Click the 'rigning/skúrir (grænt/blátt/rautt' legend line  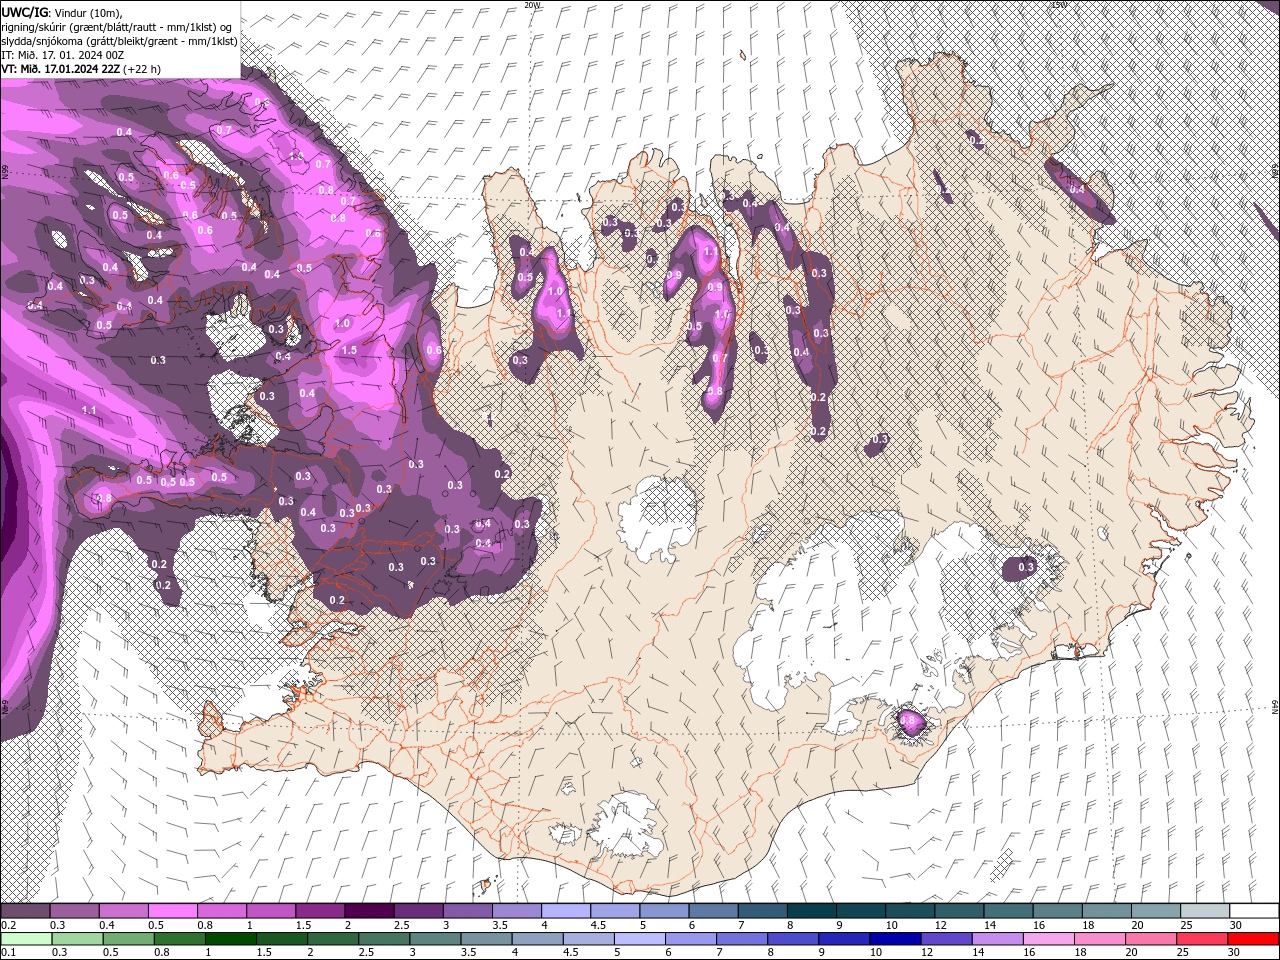[117, 26]
